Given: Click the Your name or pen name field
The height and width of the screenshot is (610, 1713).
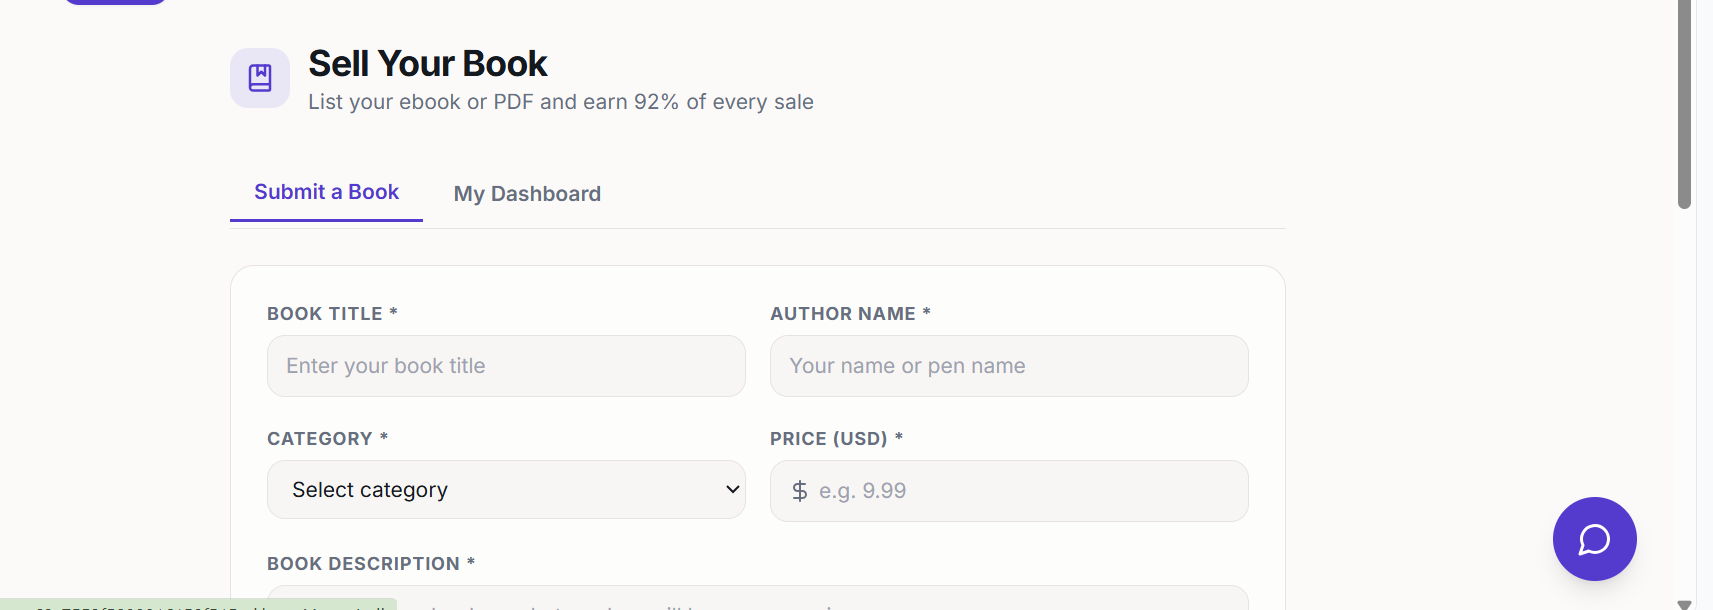Looking at the screenshot, I should coord(1009,366).
